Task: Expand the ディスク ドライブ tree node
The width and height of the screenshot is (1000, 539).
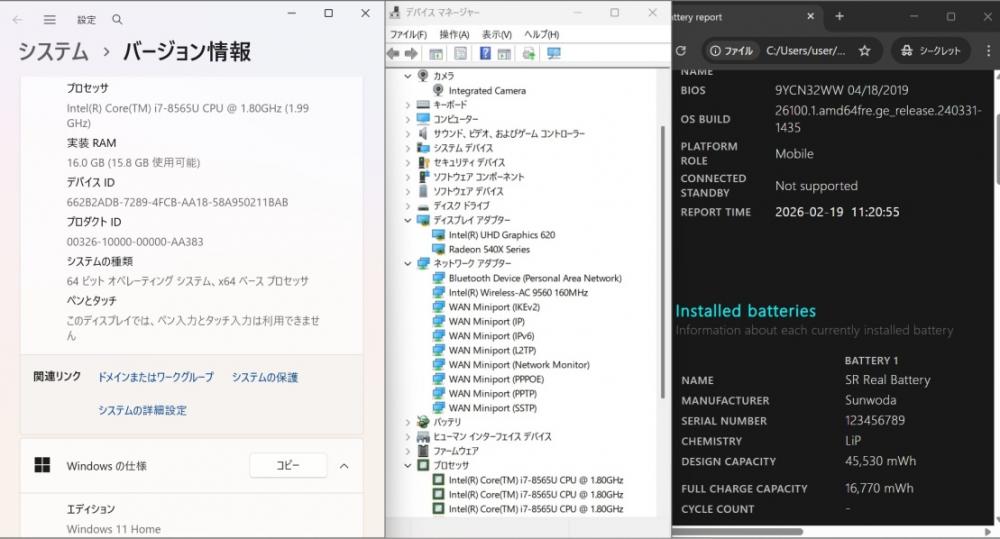Action: click(408, 206)
